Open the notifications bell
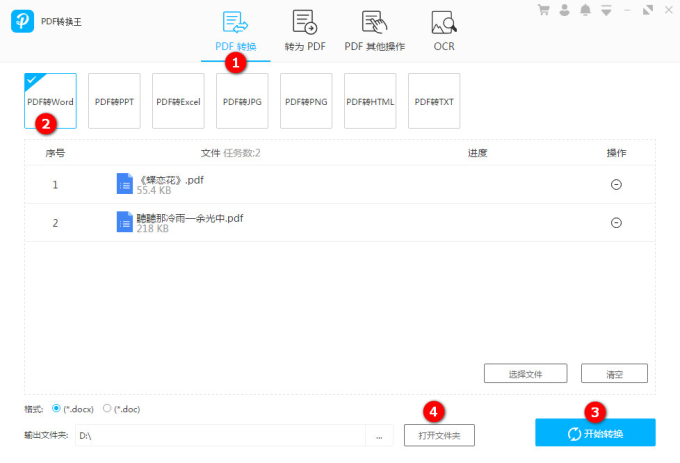The width and height of the screenshot is (680, 463). 585,10
